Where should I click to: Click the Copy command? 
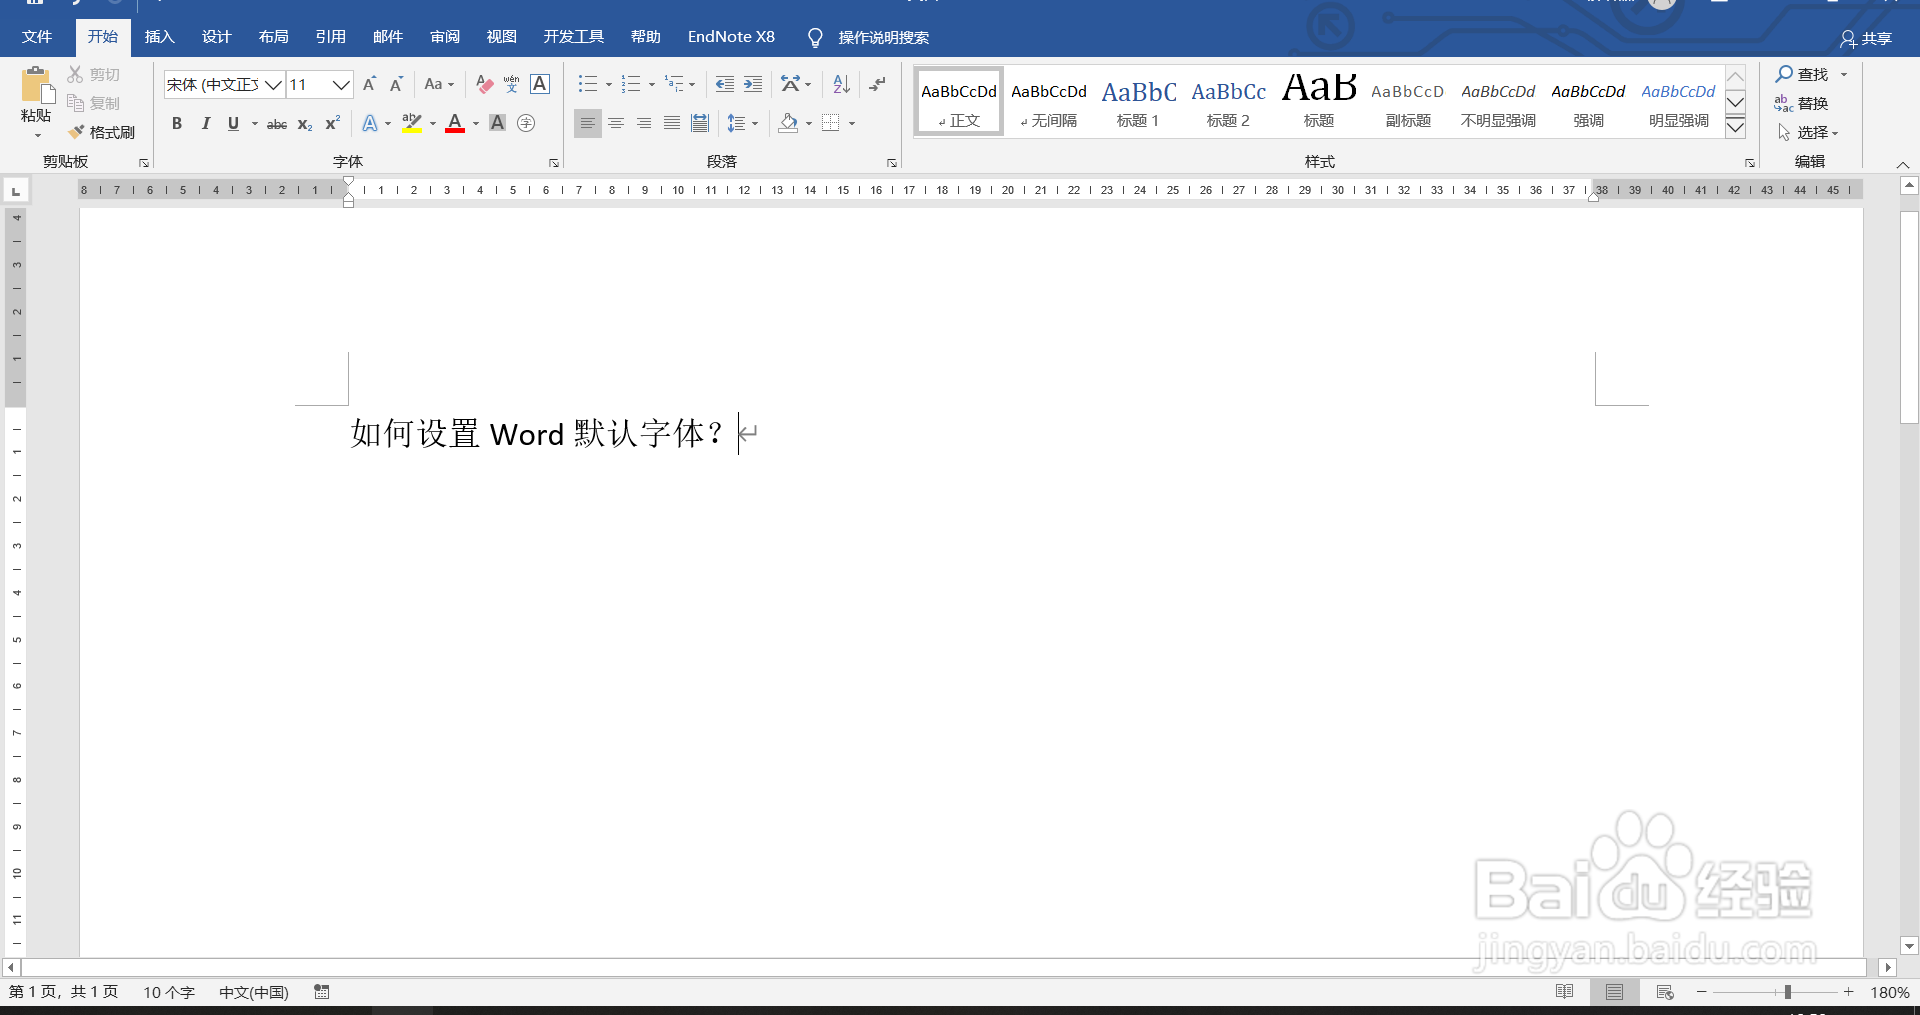point(94,103)
